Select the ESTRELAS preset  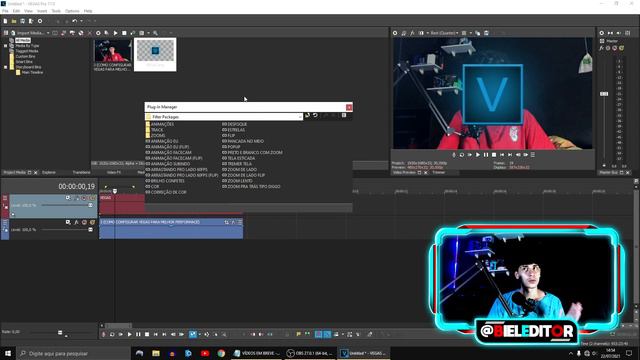coord(236,130)
